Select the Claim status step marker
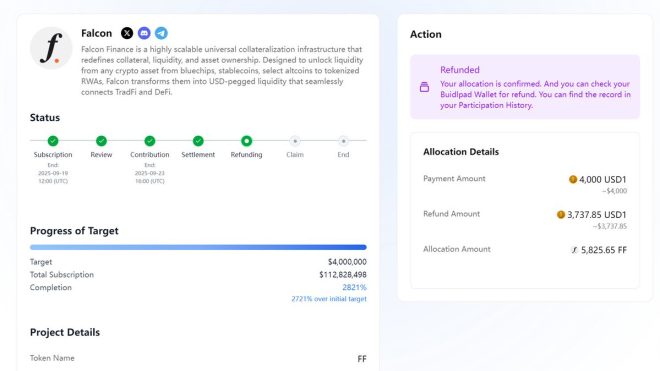The image size is (660, 371). coord(295,141)
